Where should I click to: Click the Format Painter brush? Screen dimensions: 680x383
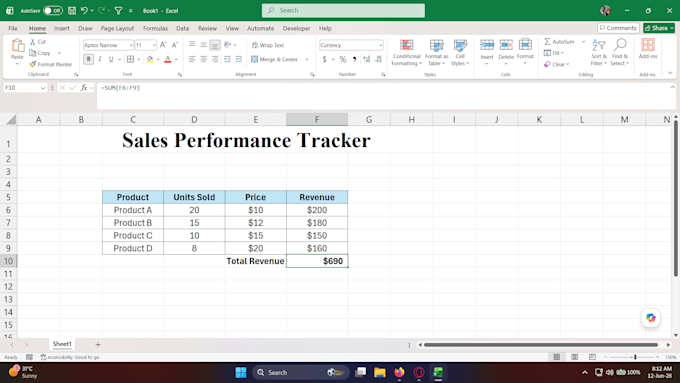pos(33,64)
